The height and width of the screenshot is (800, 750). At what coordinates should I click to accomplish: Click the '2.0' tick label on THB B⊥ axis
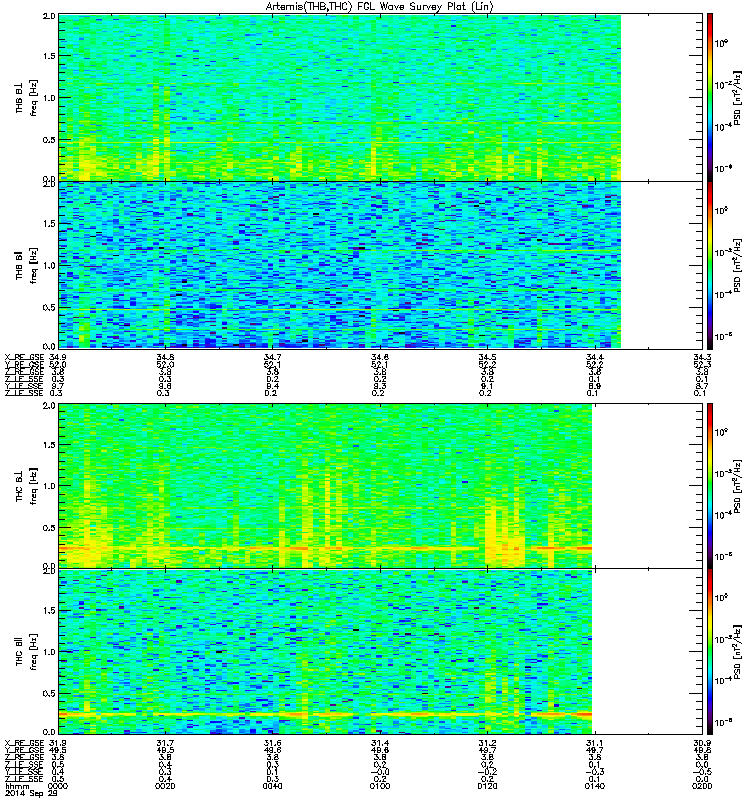pos(49,16)
